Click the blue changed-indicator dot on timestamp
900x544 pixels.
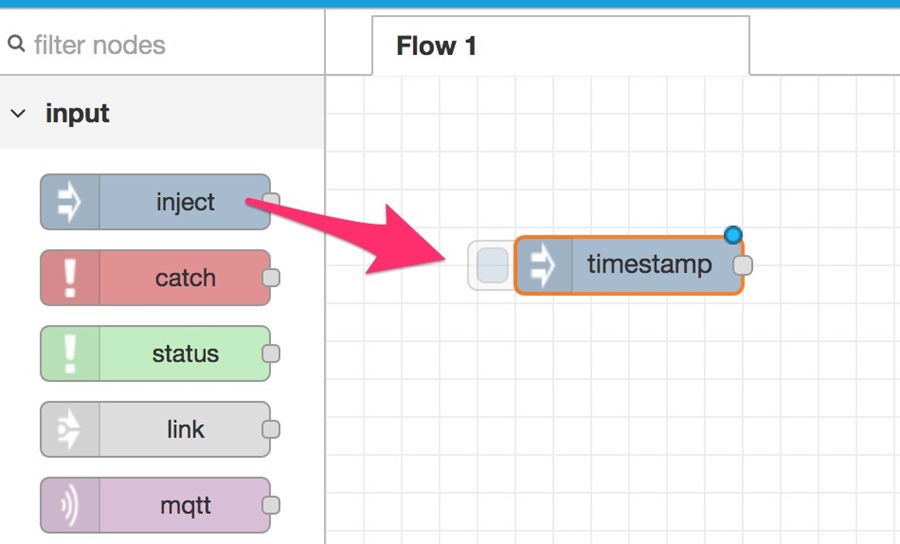[x=733, y=234]
